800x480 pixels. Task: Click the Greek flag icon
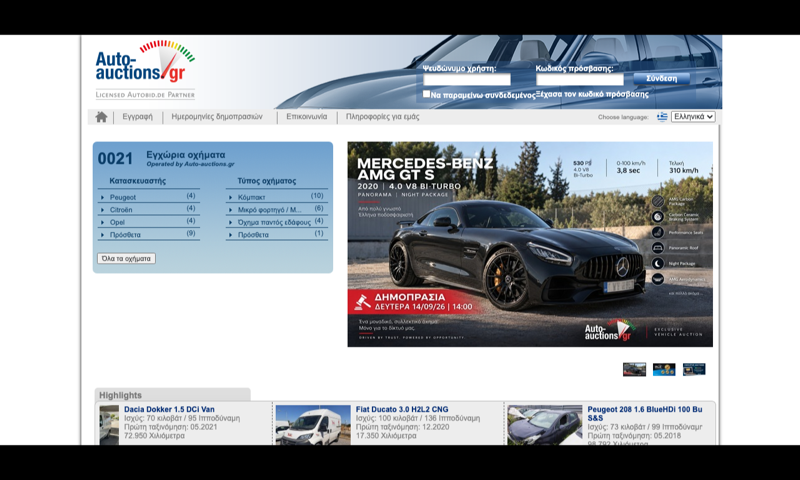tap(662, 117)
